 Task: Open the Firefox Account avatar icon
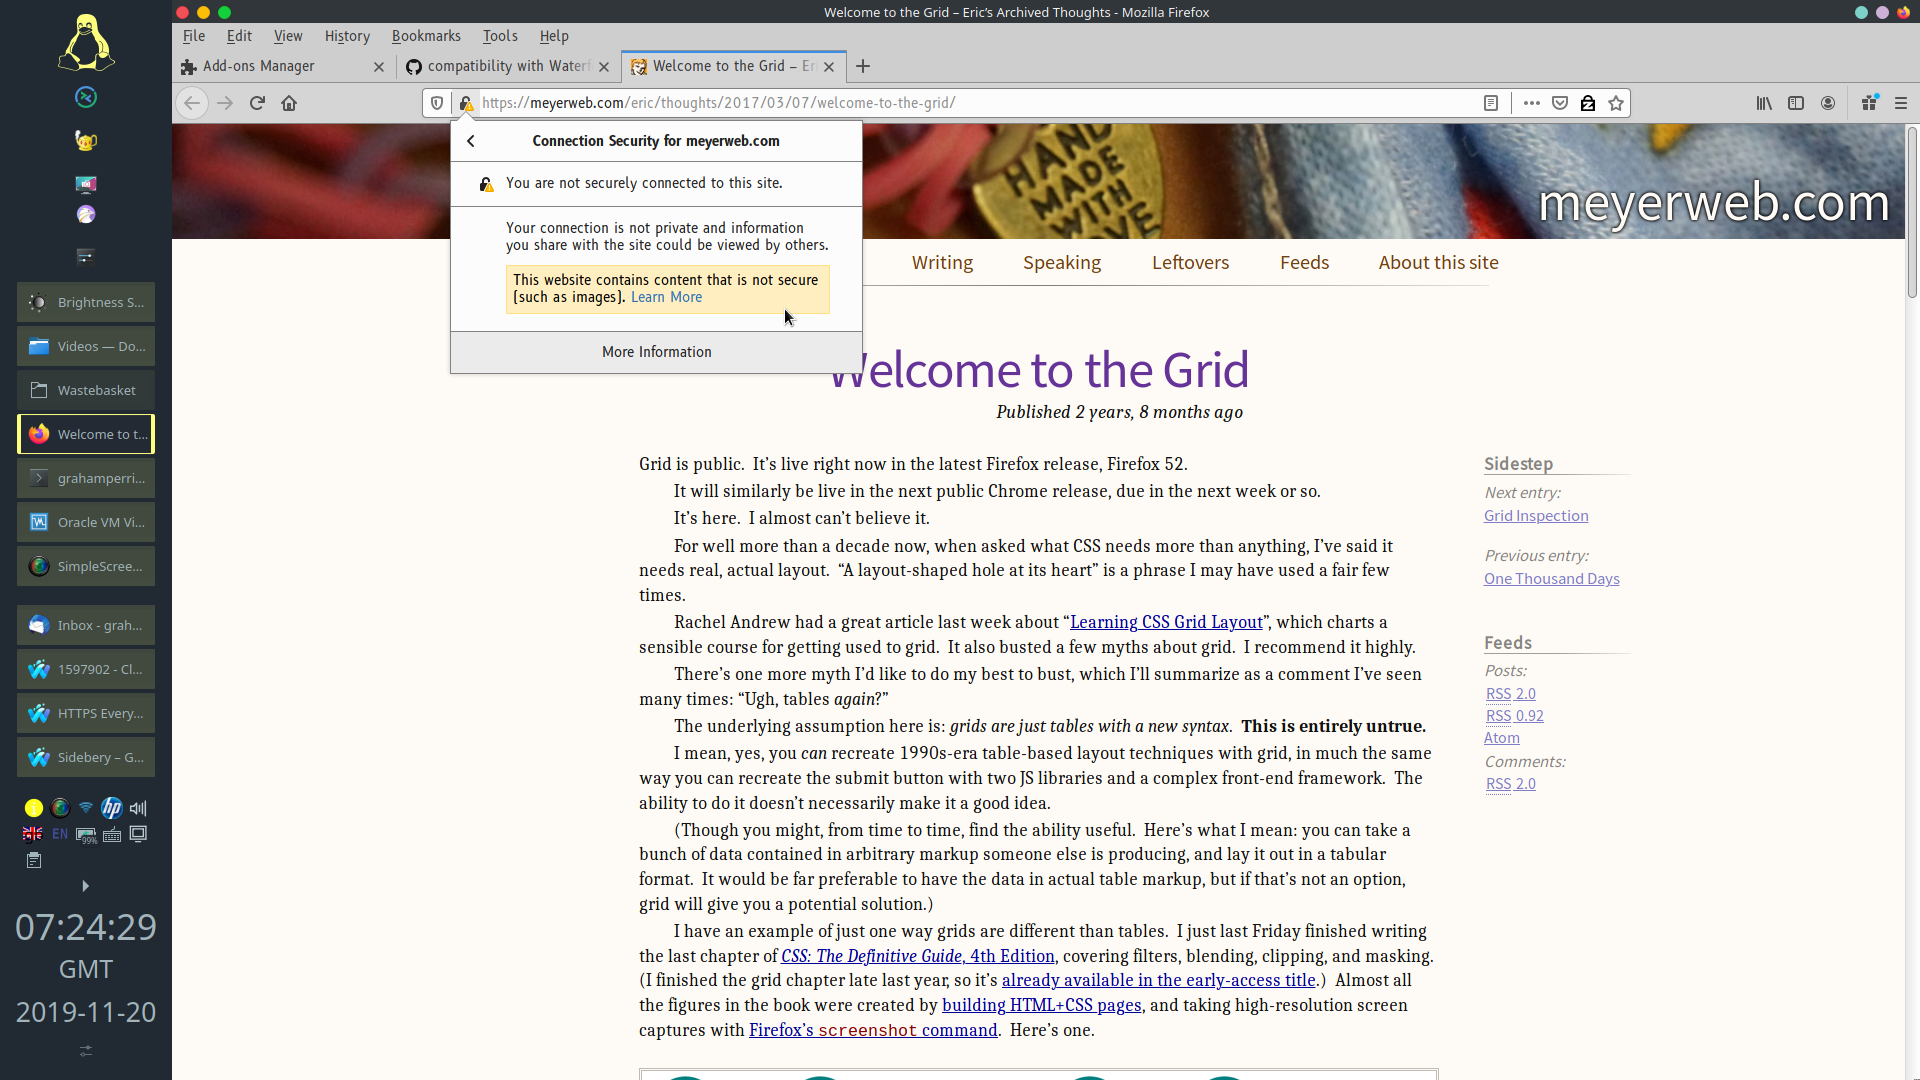1828,103
